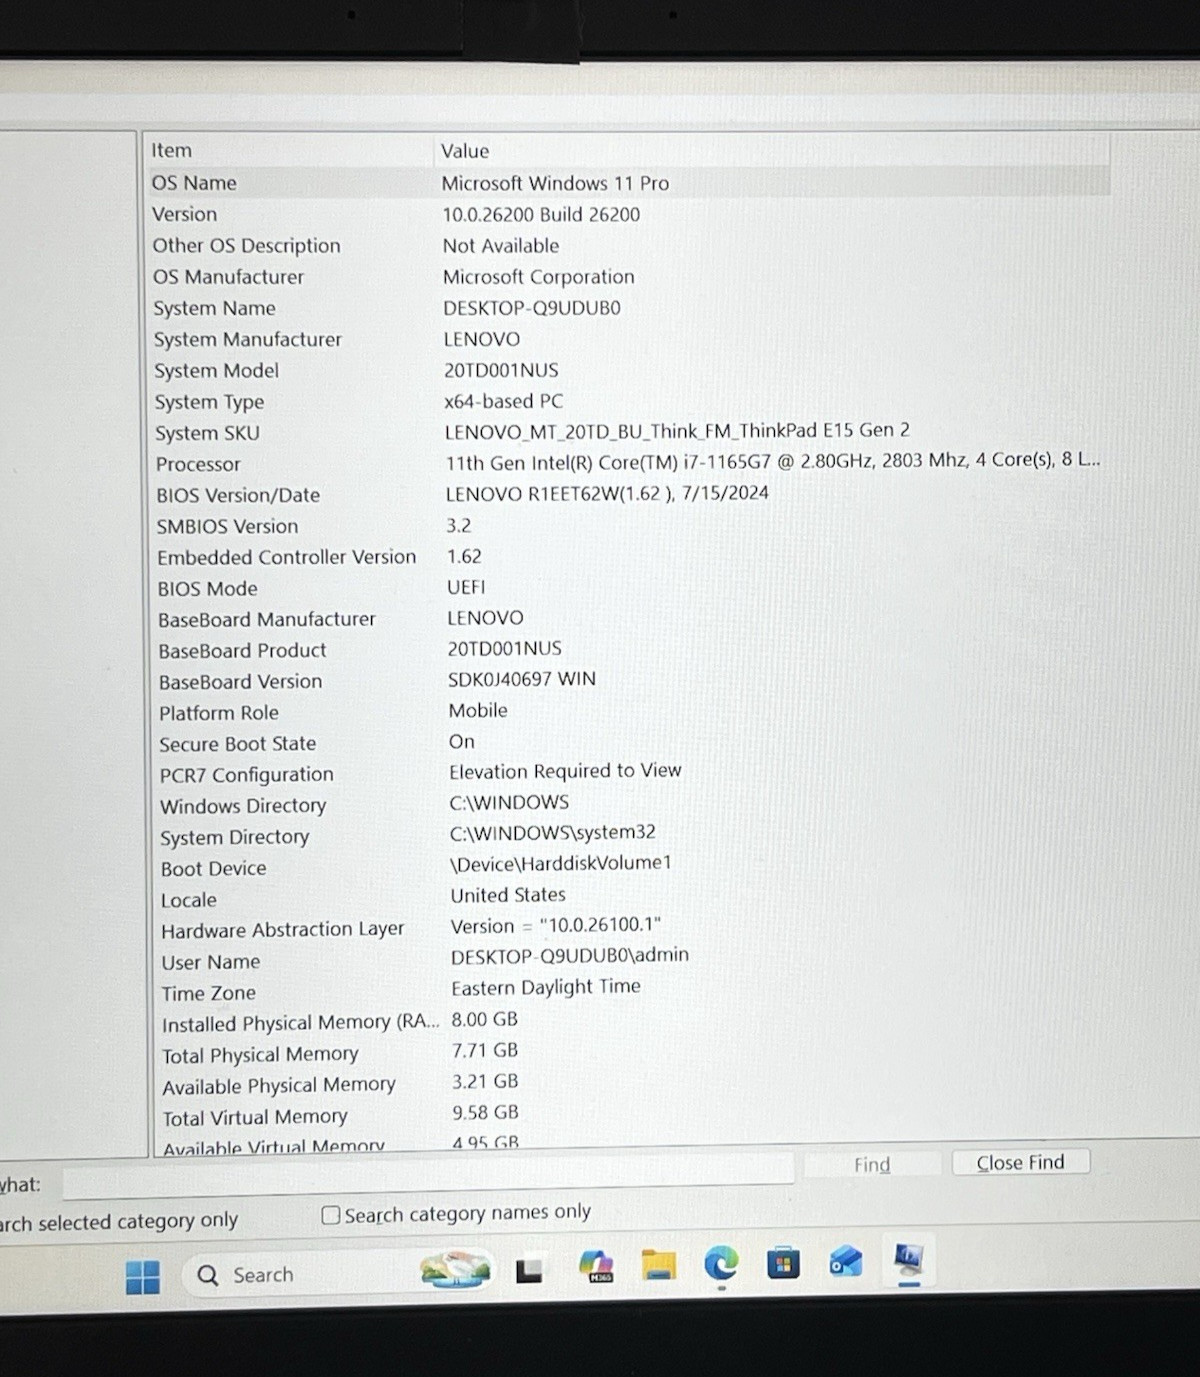Click the ThinkPad E15 Gen 2 SKU value
The image size is (1200, 1377).
(x=677, y=431)
